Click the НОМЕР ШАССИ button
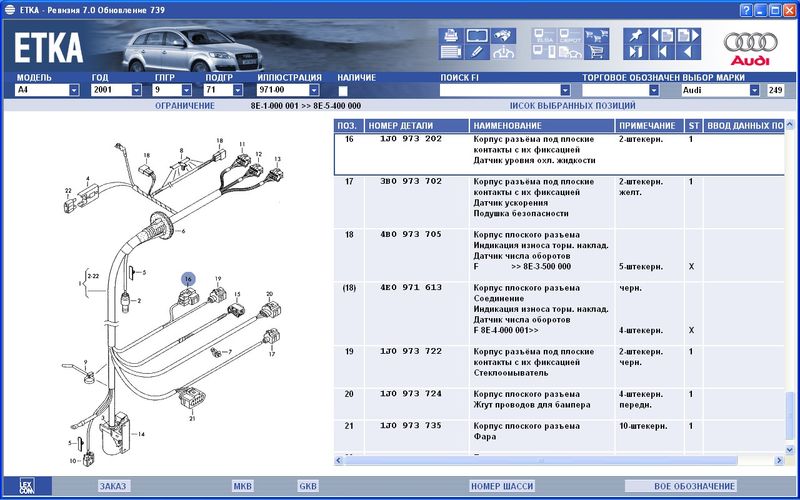Screen dimensions: 800x500 point(502,486)
